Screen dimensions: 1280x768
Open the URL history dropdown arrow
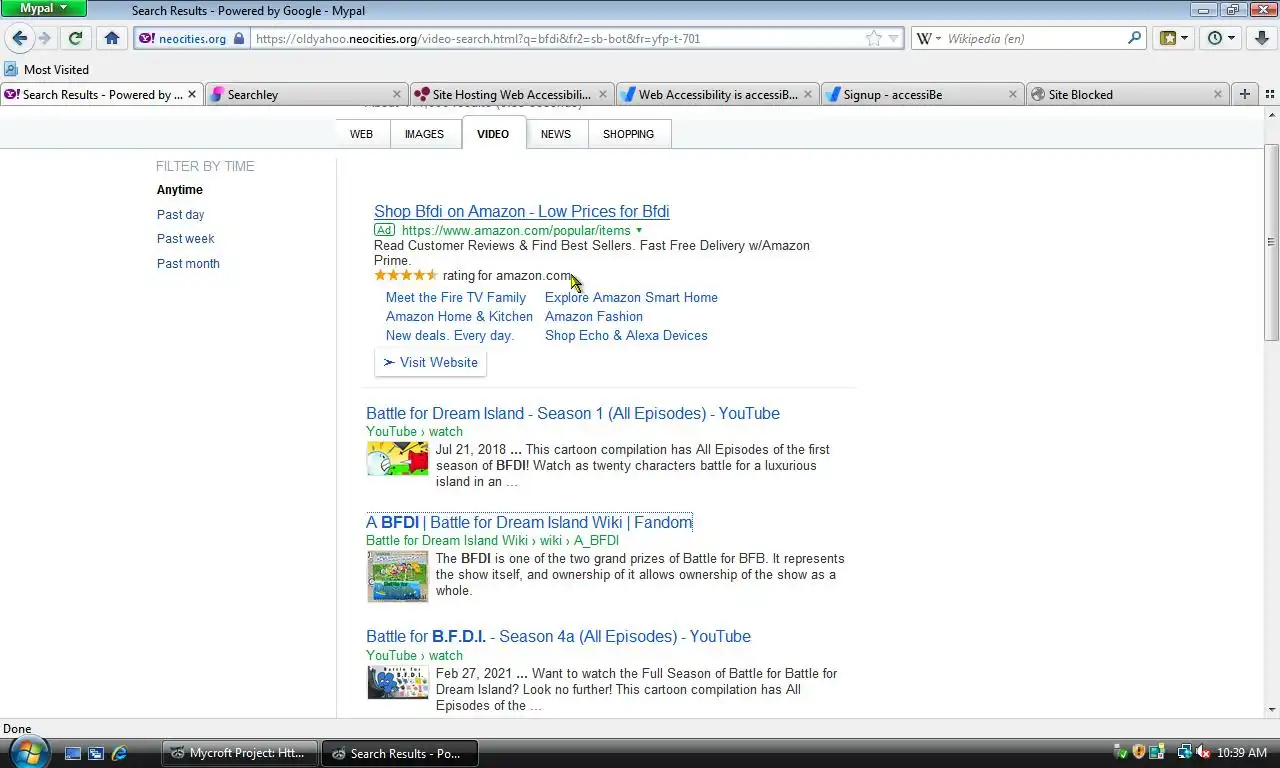coord(893,38)
